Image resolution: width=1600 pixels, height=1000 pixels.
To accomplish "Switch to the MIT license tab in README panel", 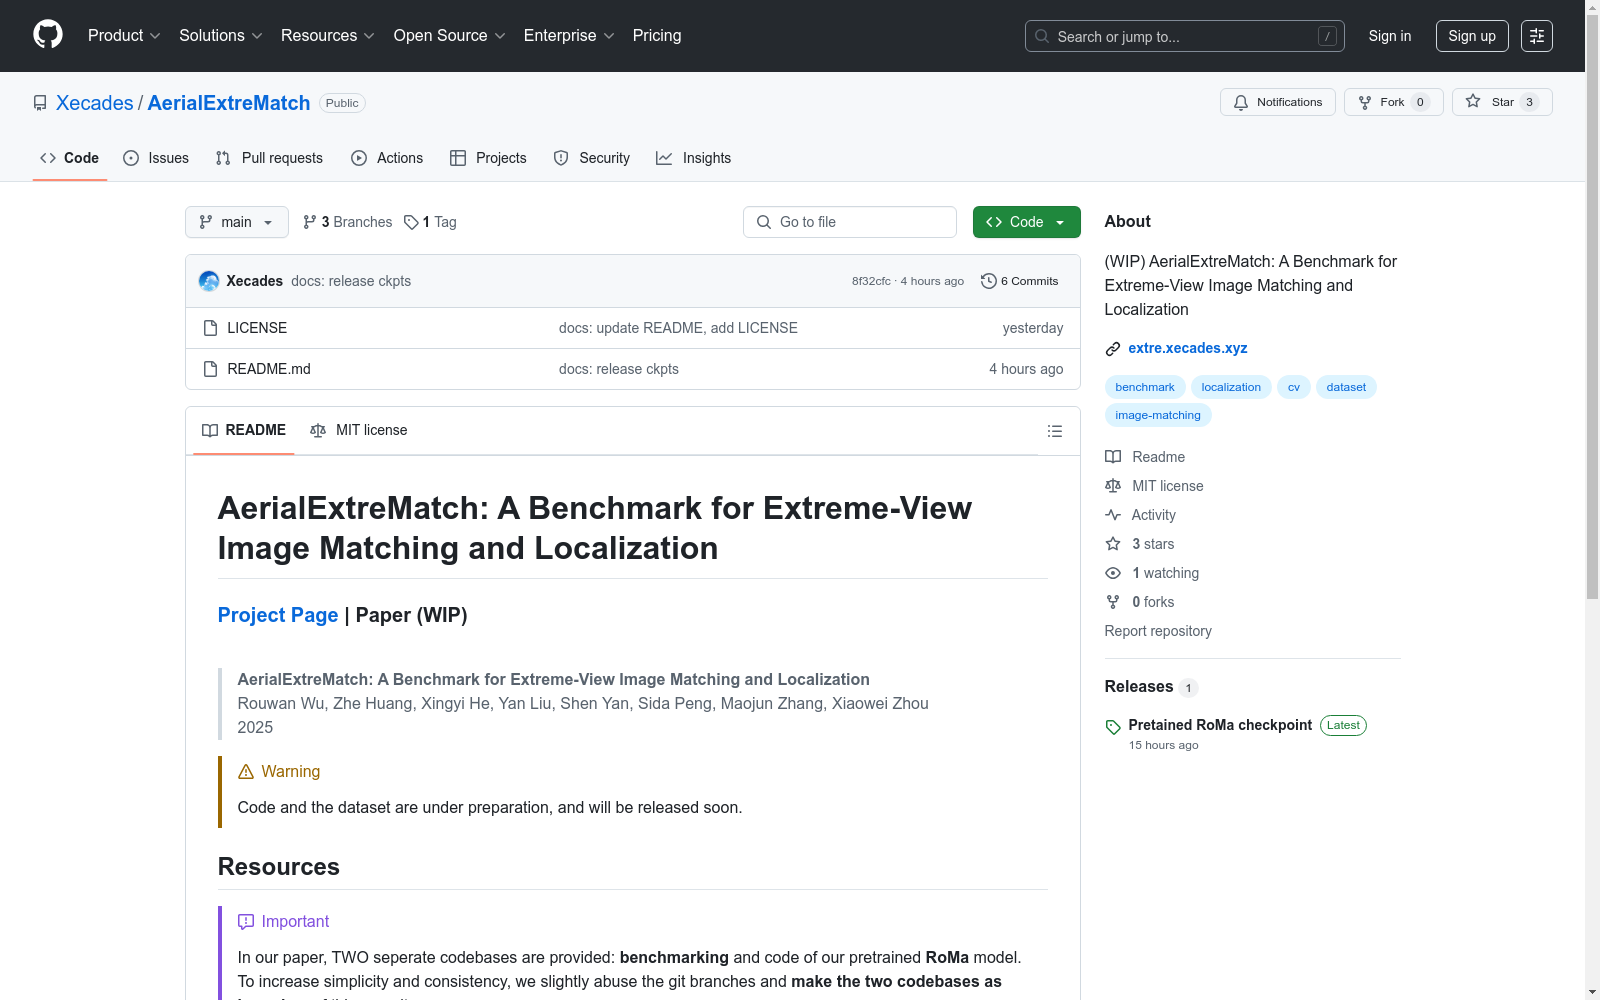I will tap(359, 430).
